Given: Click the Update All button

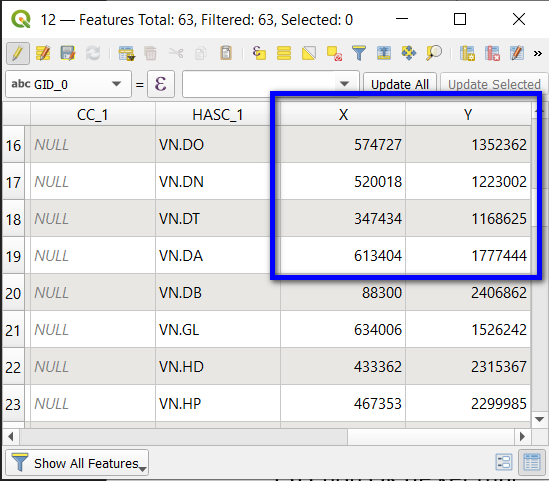Looking at the screenshot, I should [400, 84].
